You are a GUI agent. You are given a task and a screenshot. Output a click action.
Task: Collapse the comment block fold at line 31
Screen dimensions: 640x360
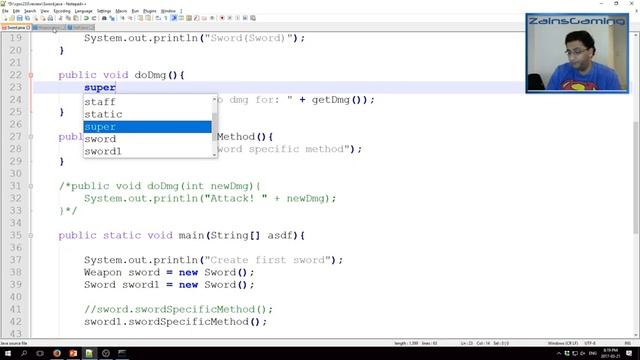point(31,186)
